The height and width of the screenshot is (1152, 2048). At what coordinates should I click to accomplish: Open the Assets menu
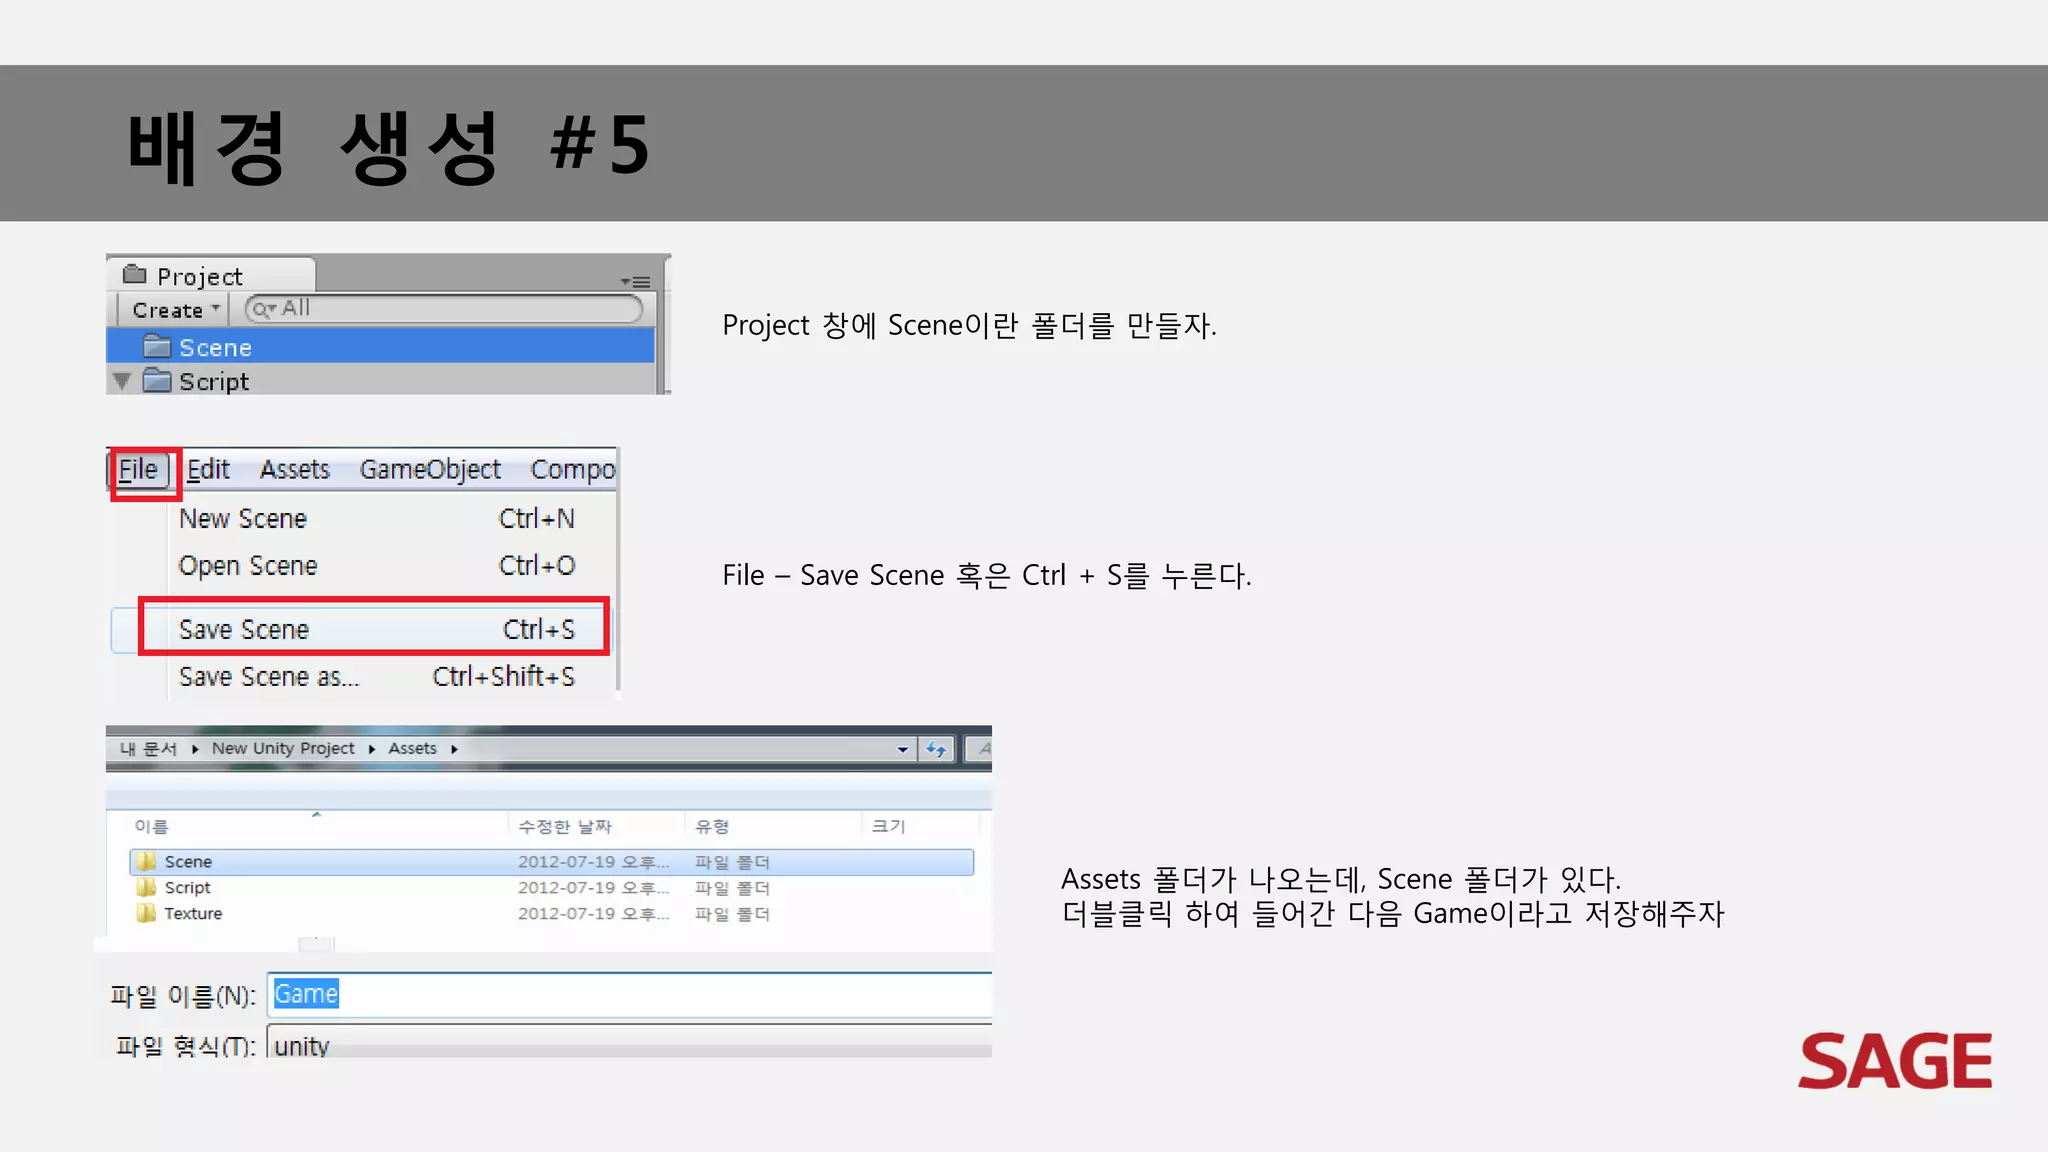click(294, 470)
